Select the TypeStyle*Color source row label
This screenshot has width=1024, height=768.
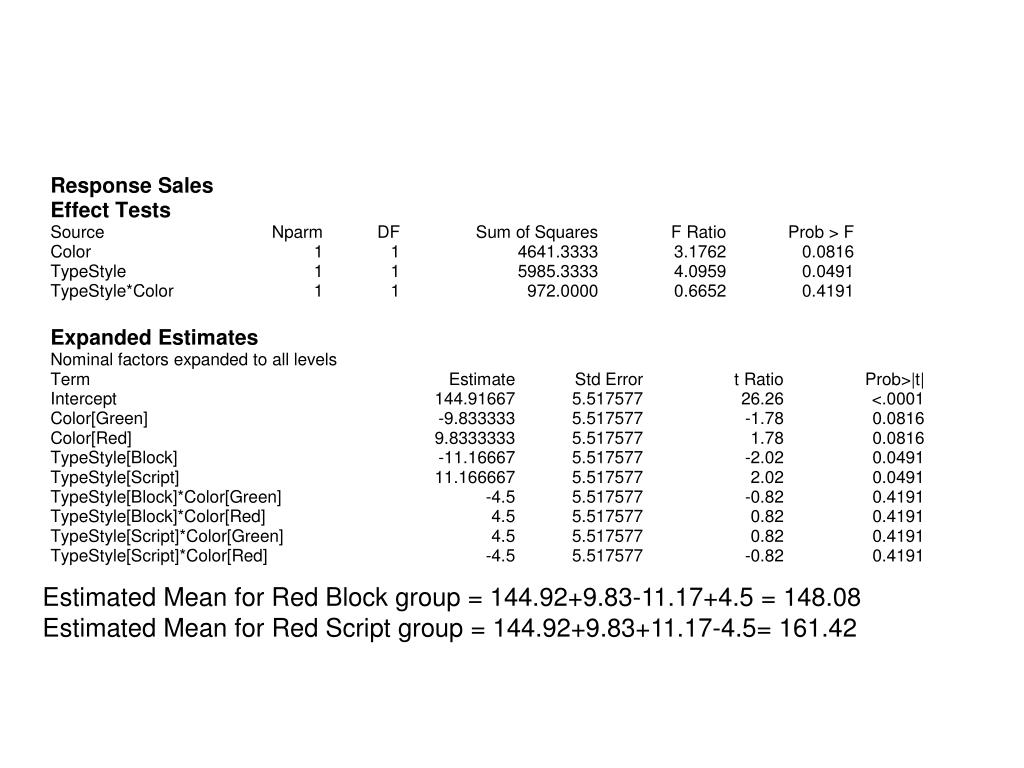pyautogui.click(x=112, y=291)
